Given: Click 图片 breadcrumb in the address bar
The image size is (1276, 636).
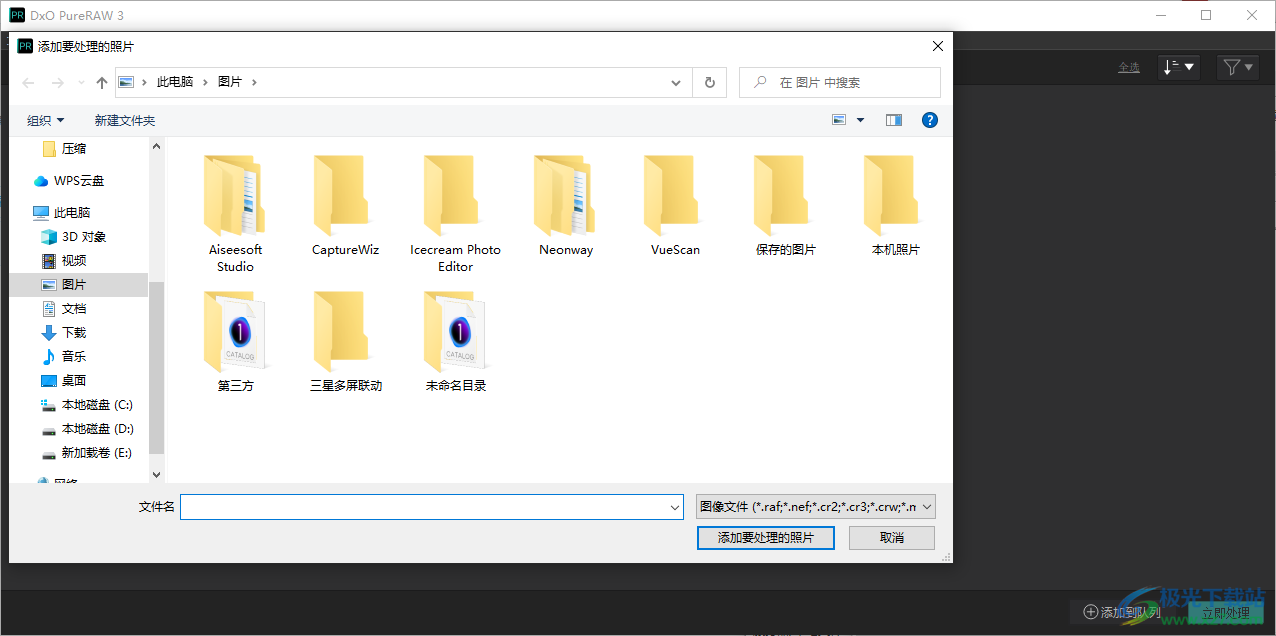Looking at the screenshot, I should (230, 82).
